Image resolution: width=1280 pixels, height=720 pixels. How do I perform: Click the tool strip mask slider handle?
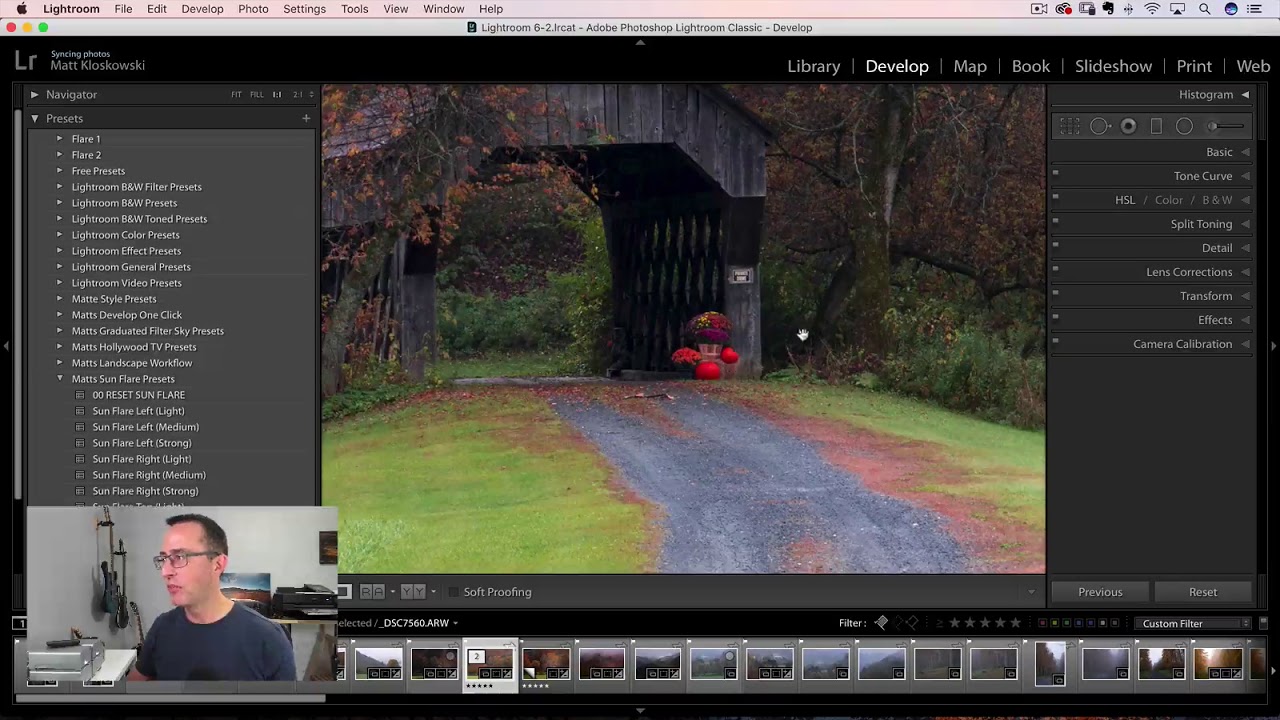pyautogui.click(x=1212, y=126)
